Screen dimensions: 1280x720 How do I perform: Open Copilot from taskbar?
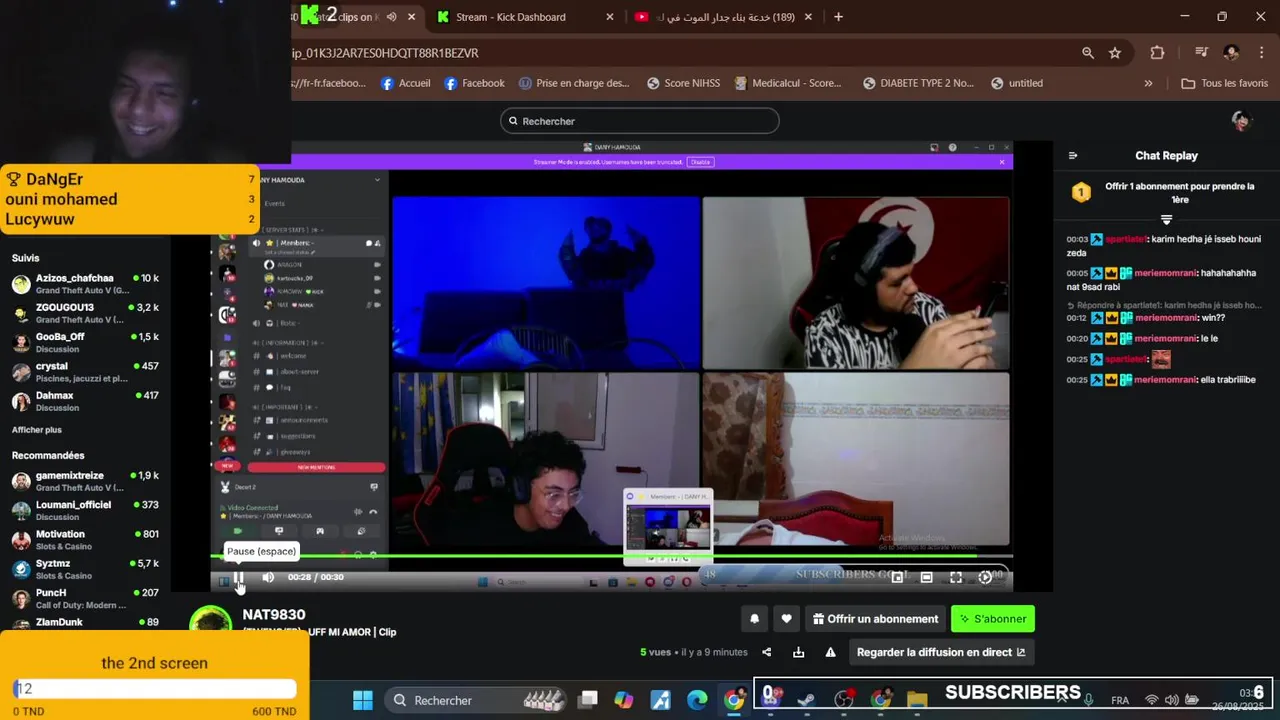(624, 700)
